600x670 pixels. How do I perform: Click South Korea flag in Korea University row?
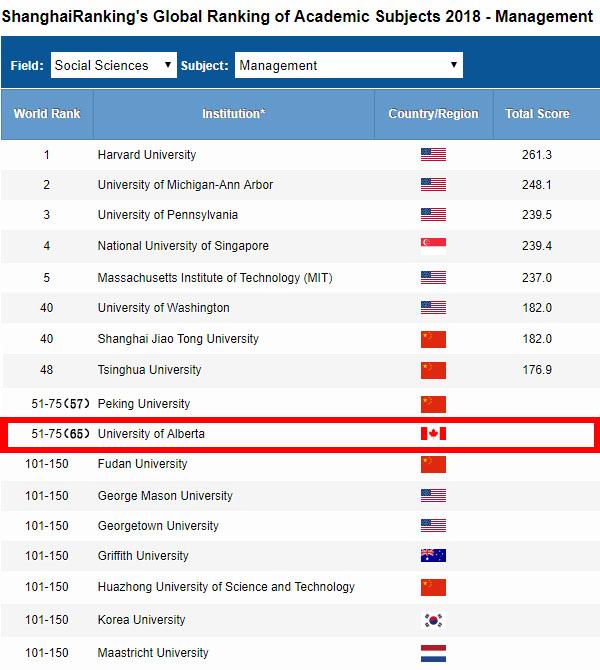pyautogui.click(x=433, y=620)
